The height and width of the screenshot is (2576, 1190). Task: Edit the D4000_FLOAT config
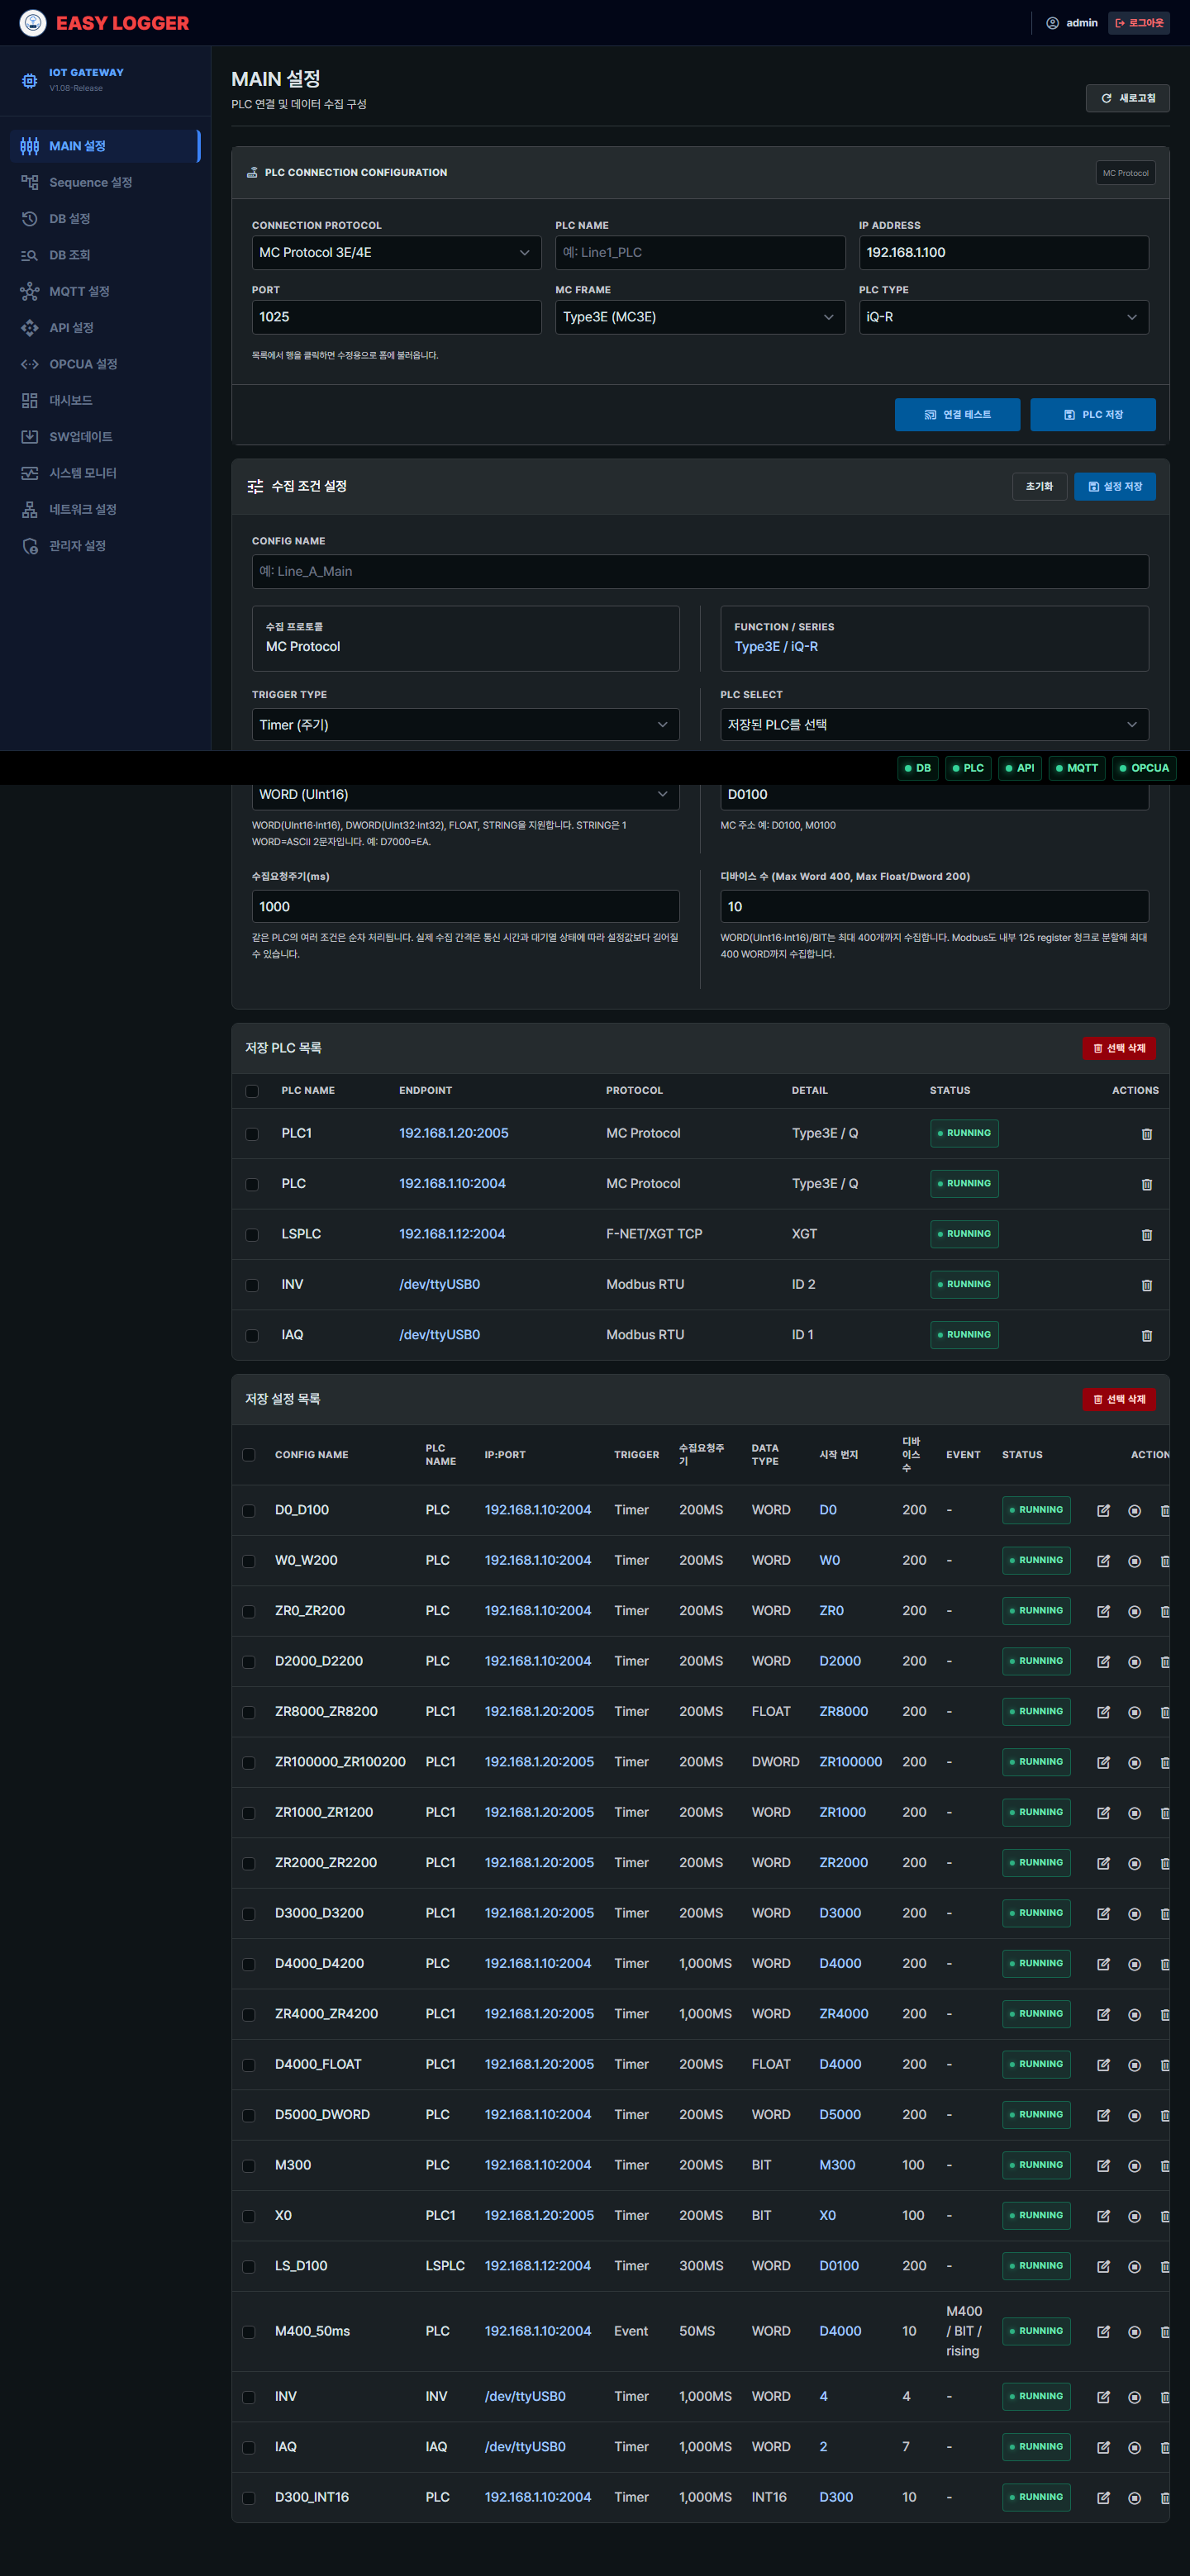click(x=1103, y=2064)
